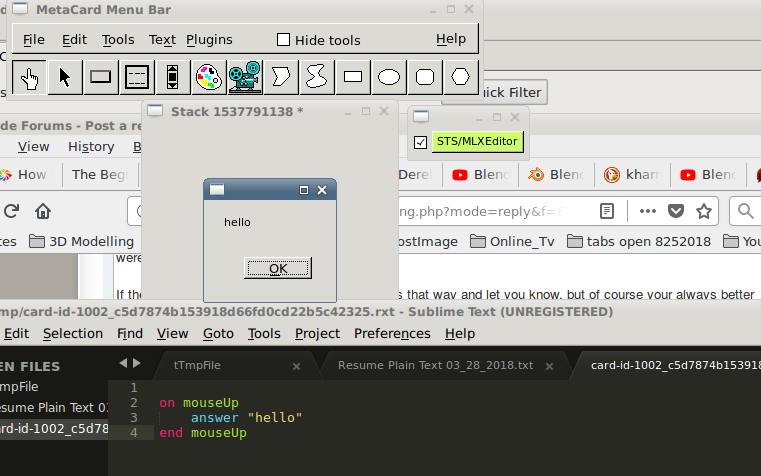Choose the Scrollbar tool in MetaCard
The height and width of the screenshot is (476, 761).
coord(172,77)
